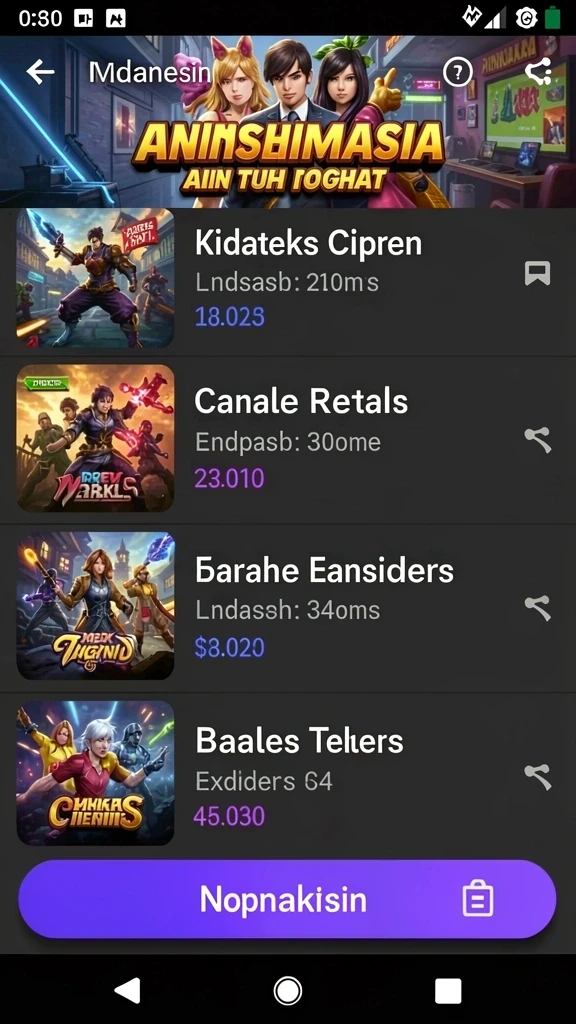
Task: Tap clipboard icon on Nopnakisin button
Action: pos(478,899)
